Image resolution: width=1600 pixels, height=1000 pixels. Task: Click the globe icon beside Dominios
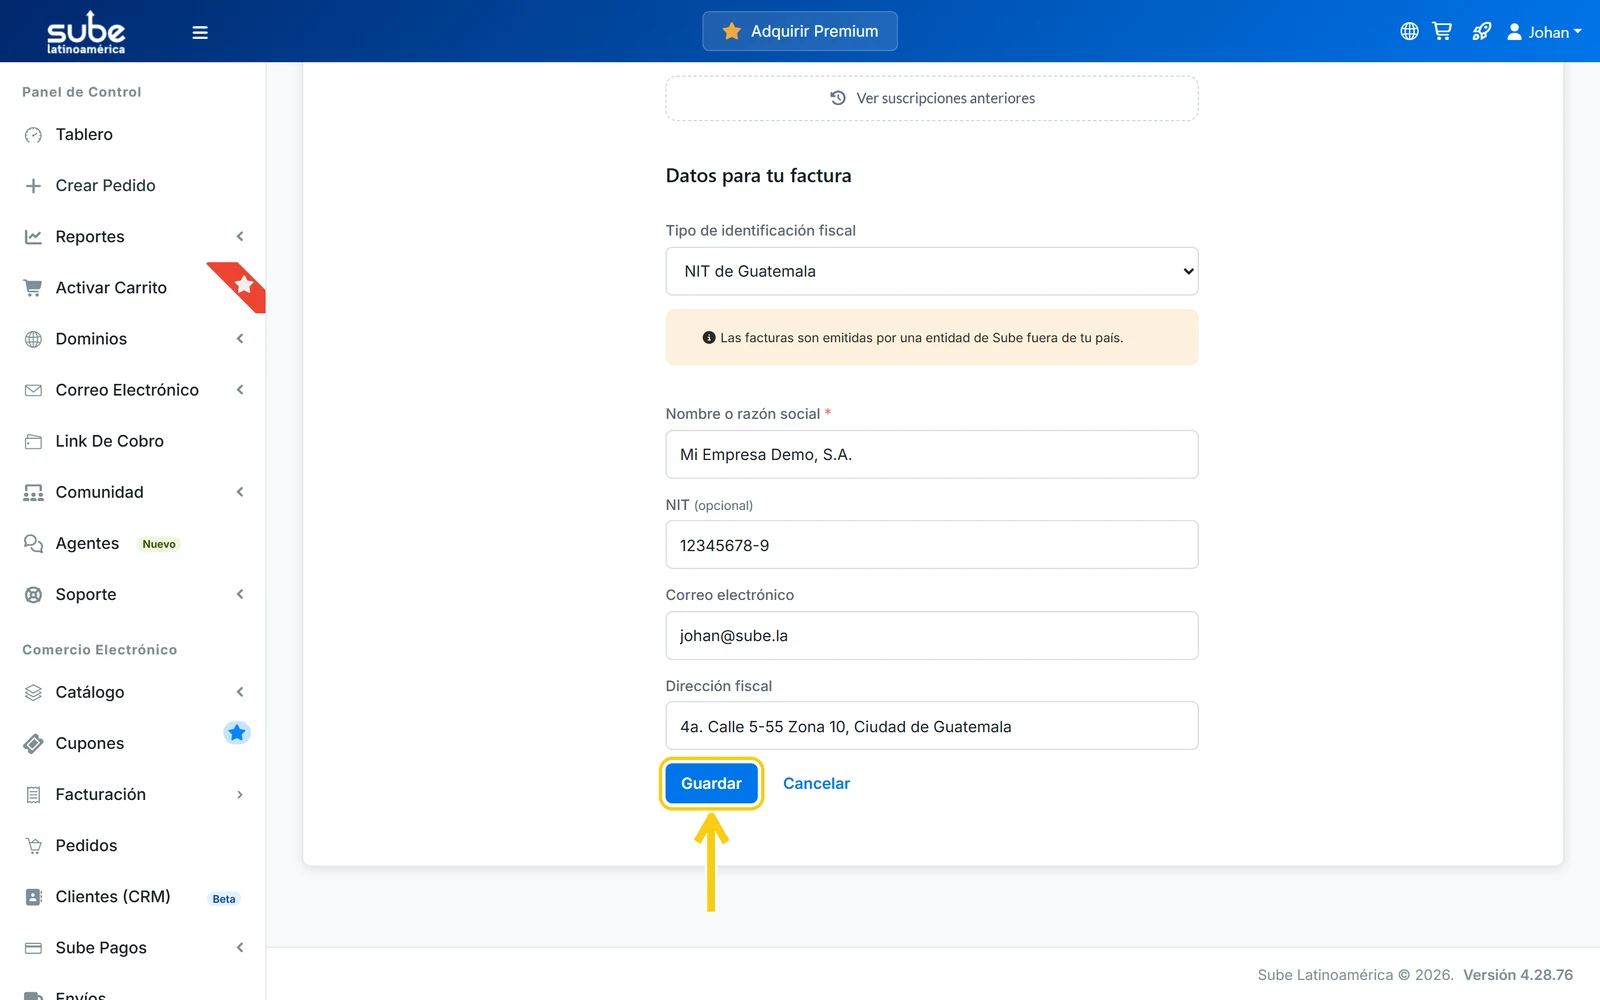pos(33,339)
